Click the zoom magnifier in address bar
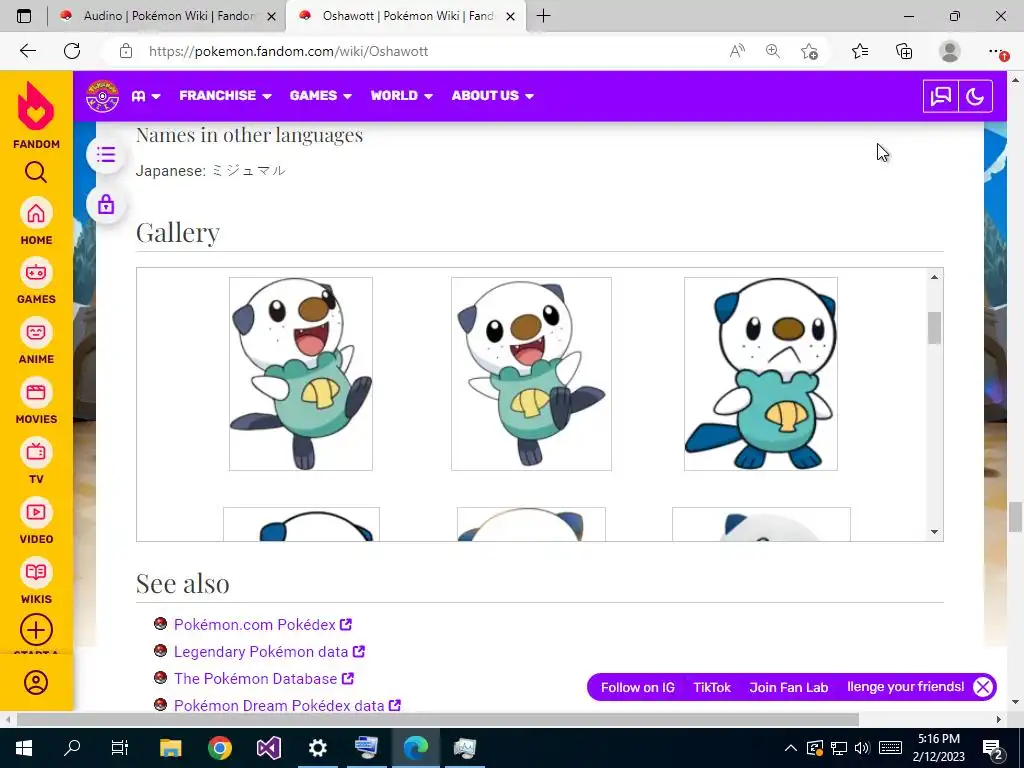This screenshot has width=1024, height=768. 773,51
